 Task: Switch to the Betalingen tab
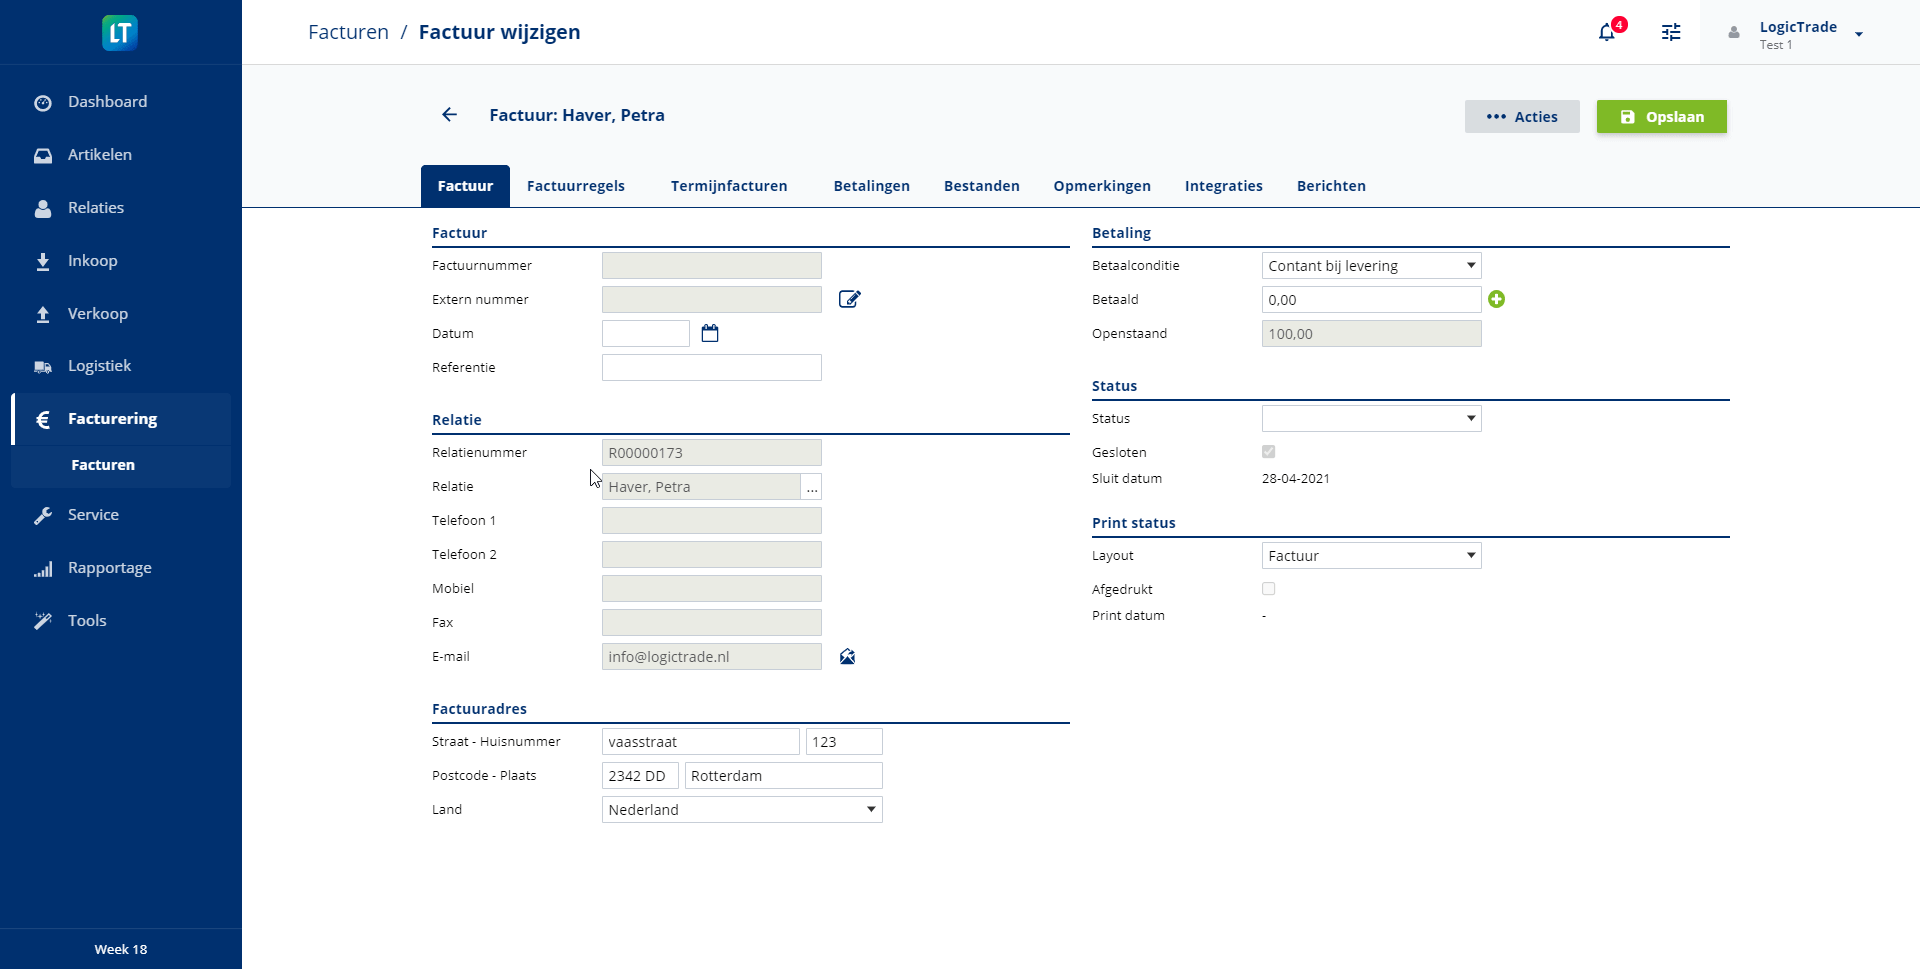coord(871,186)
